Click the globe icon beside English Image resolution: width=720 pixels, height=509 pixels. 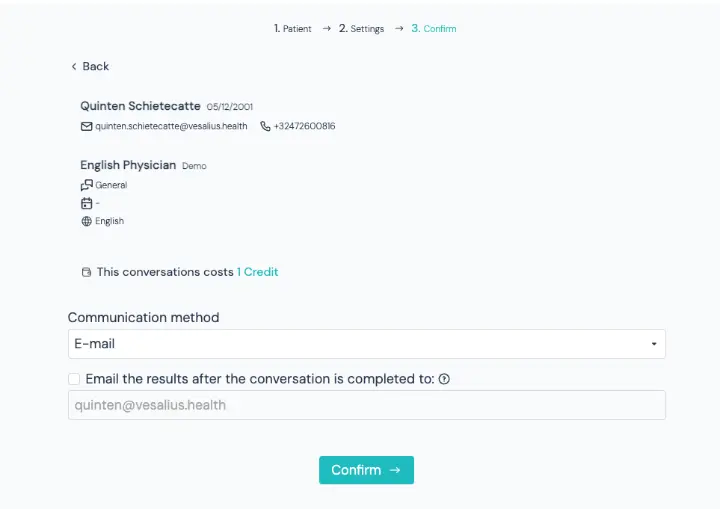pyautogui.click(x=86, y=221)
